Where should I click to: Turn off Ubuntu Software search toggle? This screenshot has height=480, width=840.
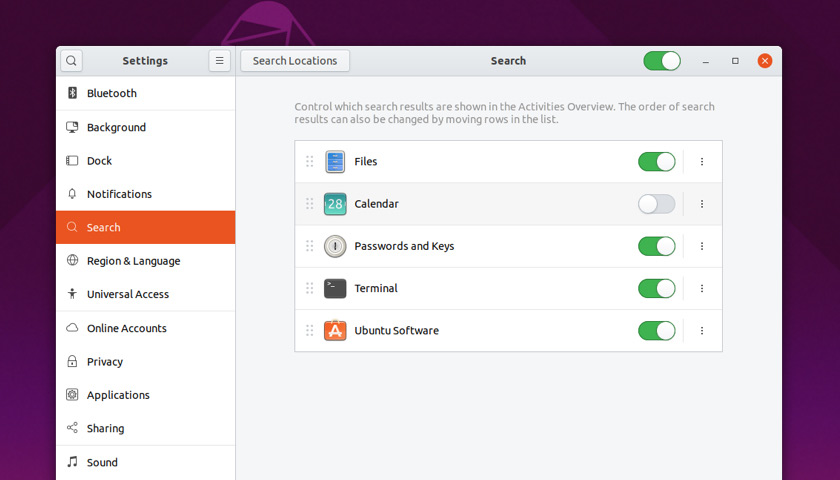pos(657,331)
